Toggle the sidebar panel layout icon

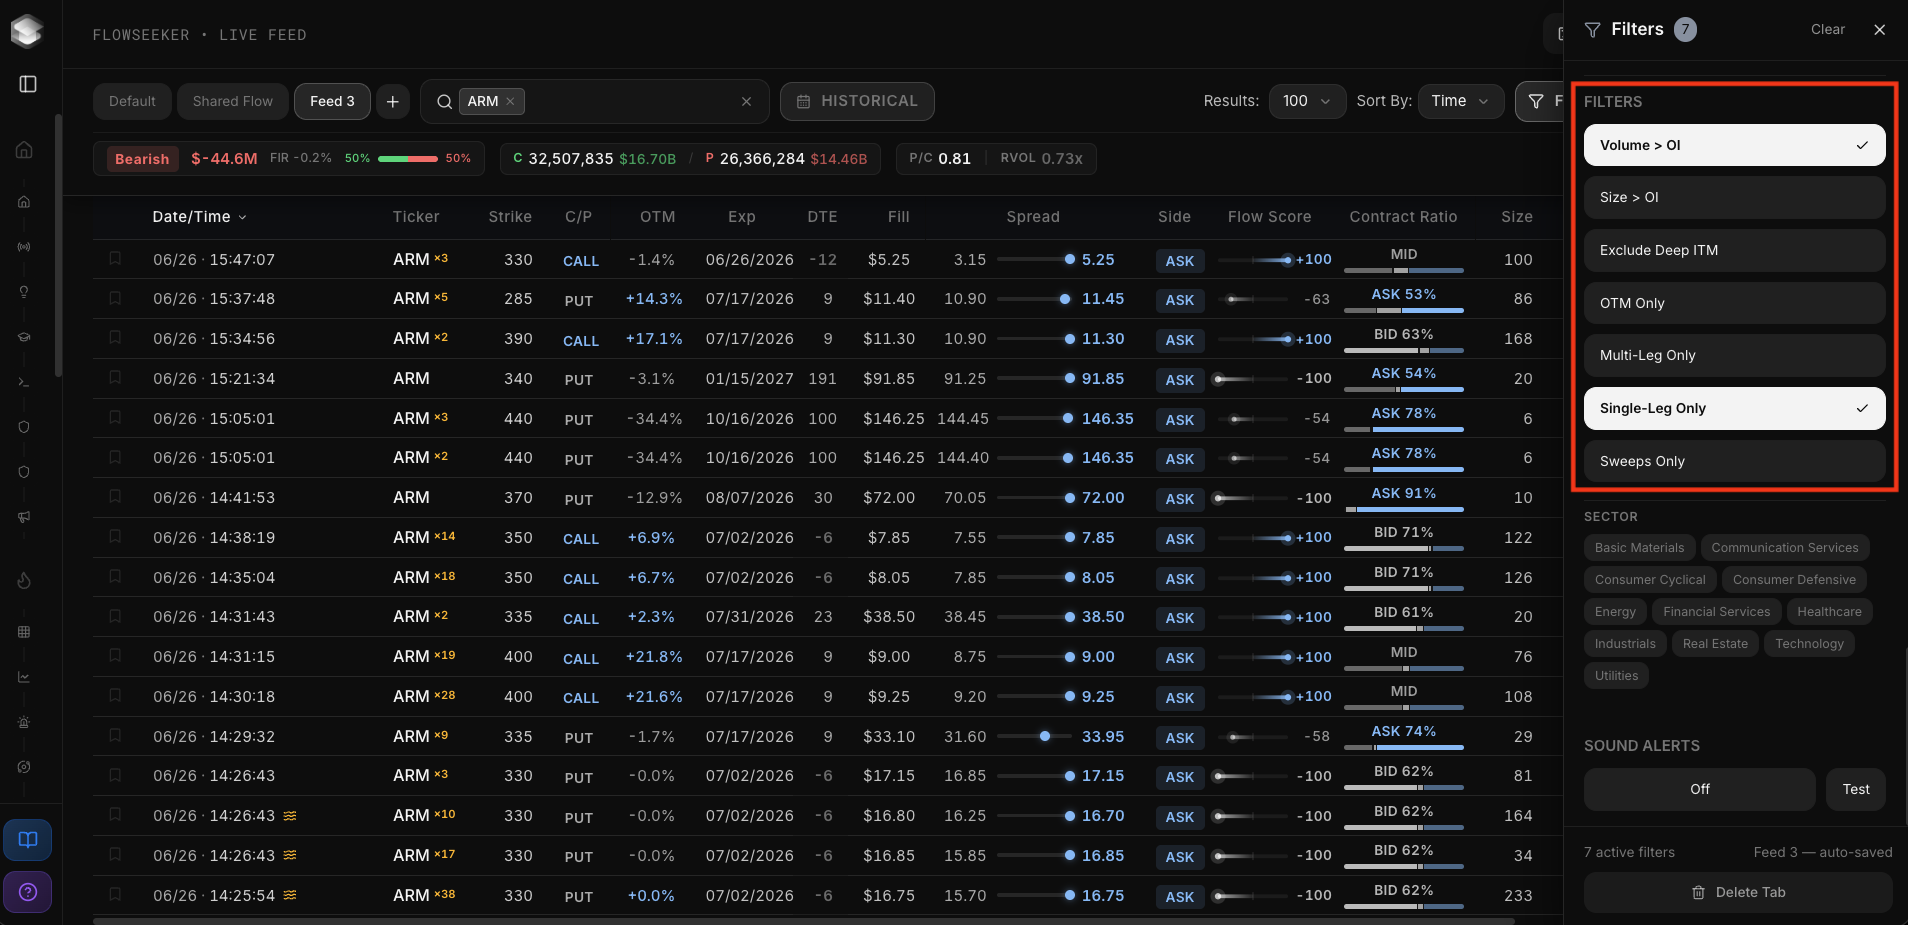coord(28,84)
